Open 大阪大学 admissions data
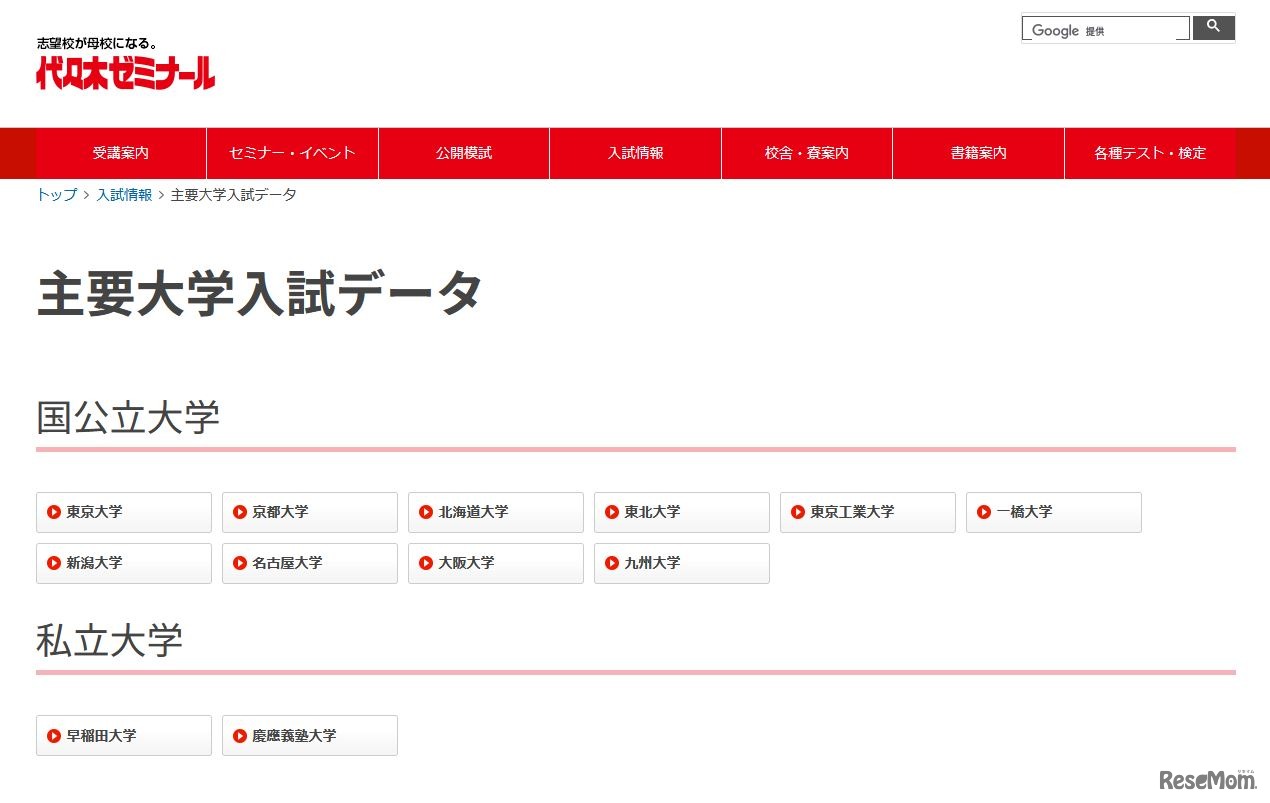Screen dimensions: 1270x803 (496, 563)
